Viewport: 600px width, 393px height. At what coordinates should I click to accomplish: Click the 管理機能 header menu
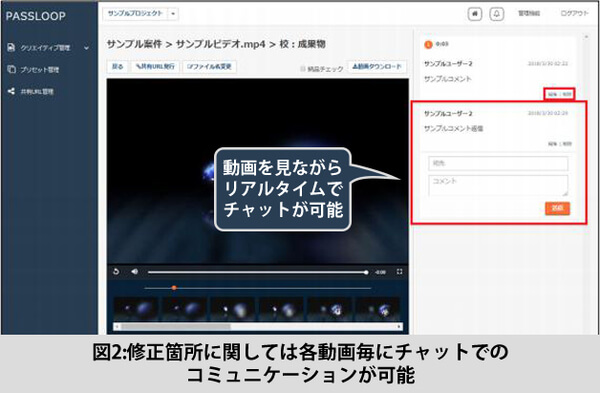pos(529,13)
